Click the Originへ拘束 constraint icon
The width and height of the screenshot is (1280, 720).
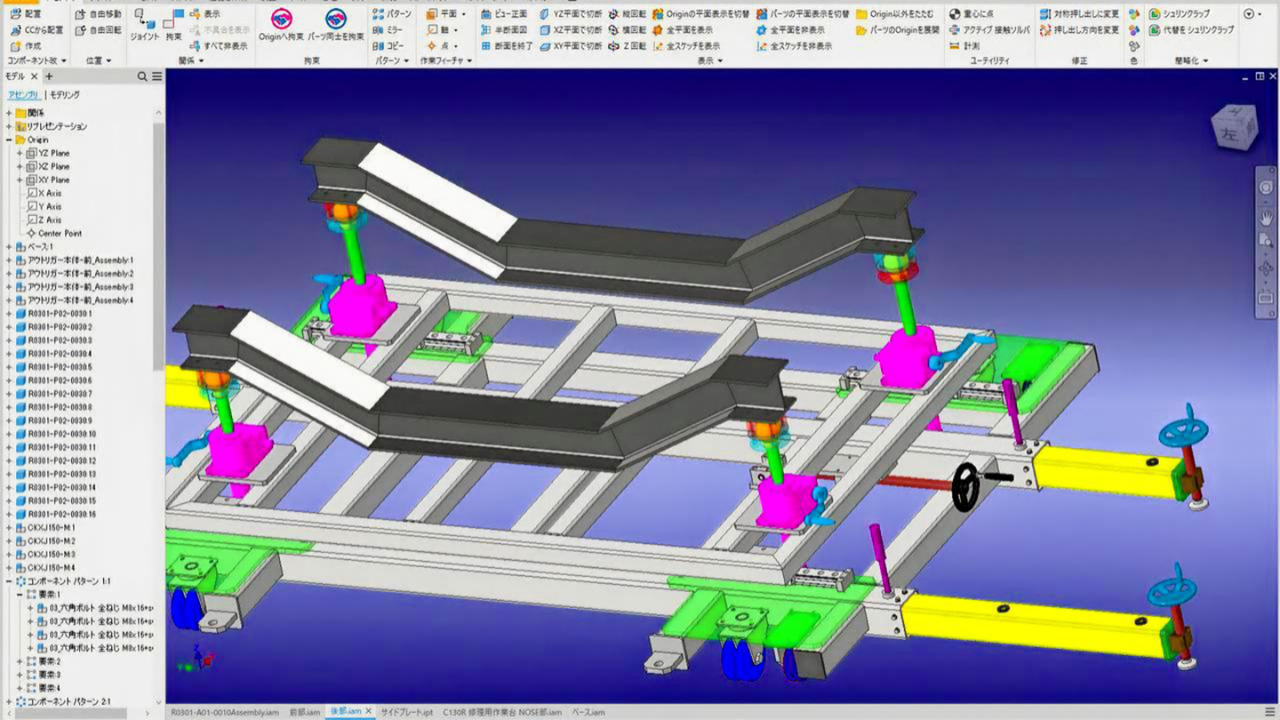click(x=281, y=26)
